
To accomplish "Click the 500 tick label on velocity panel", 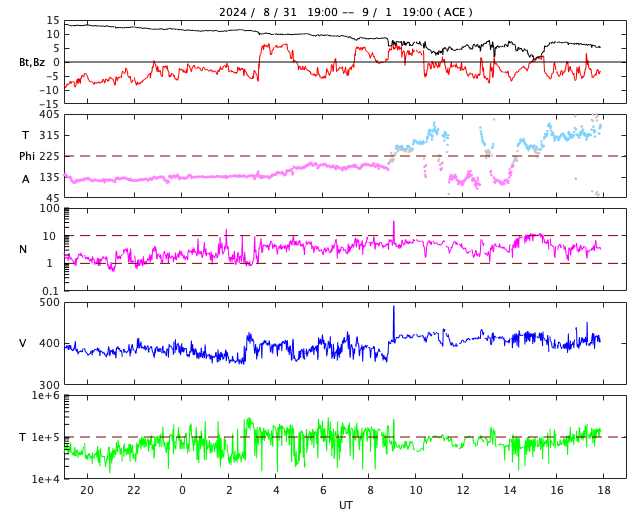I will coord(49,303).
